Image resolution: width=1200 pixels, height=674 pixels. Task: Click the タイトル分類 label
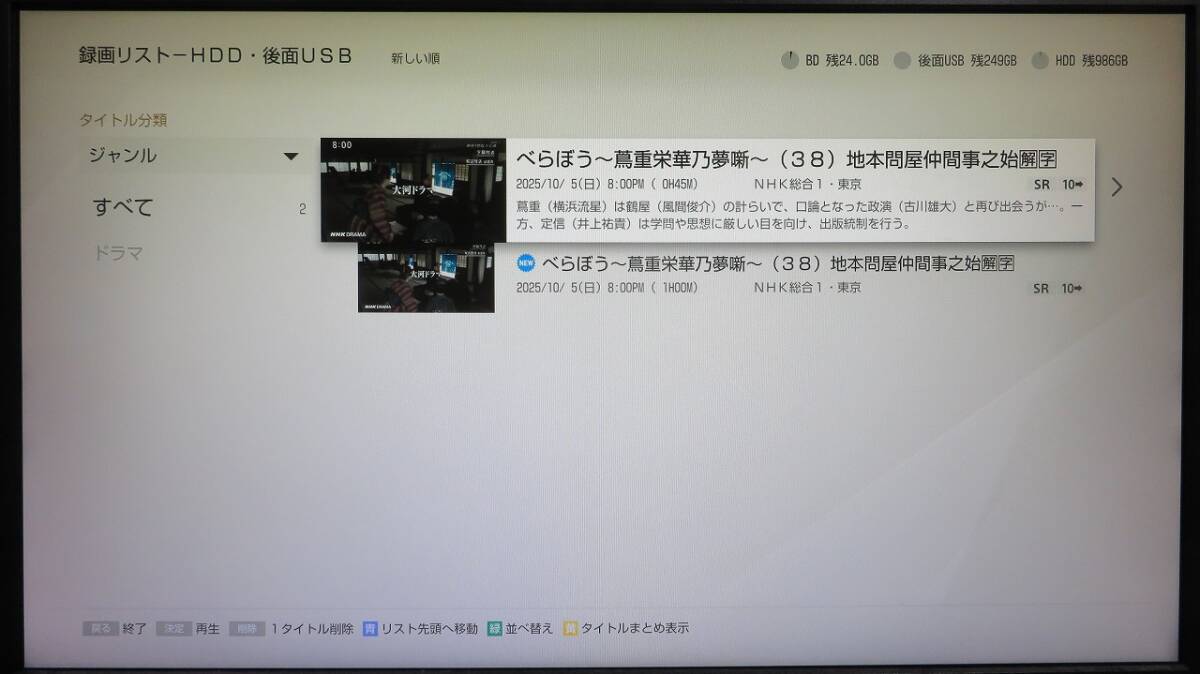[123, 120]
